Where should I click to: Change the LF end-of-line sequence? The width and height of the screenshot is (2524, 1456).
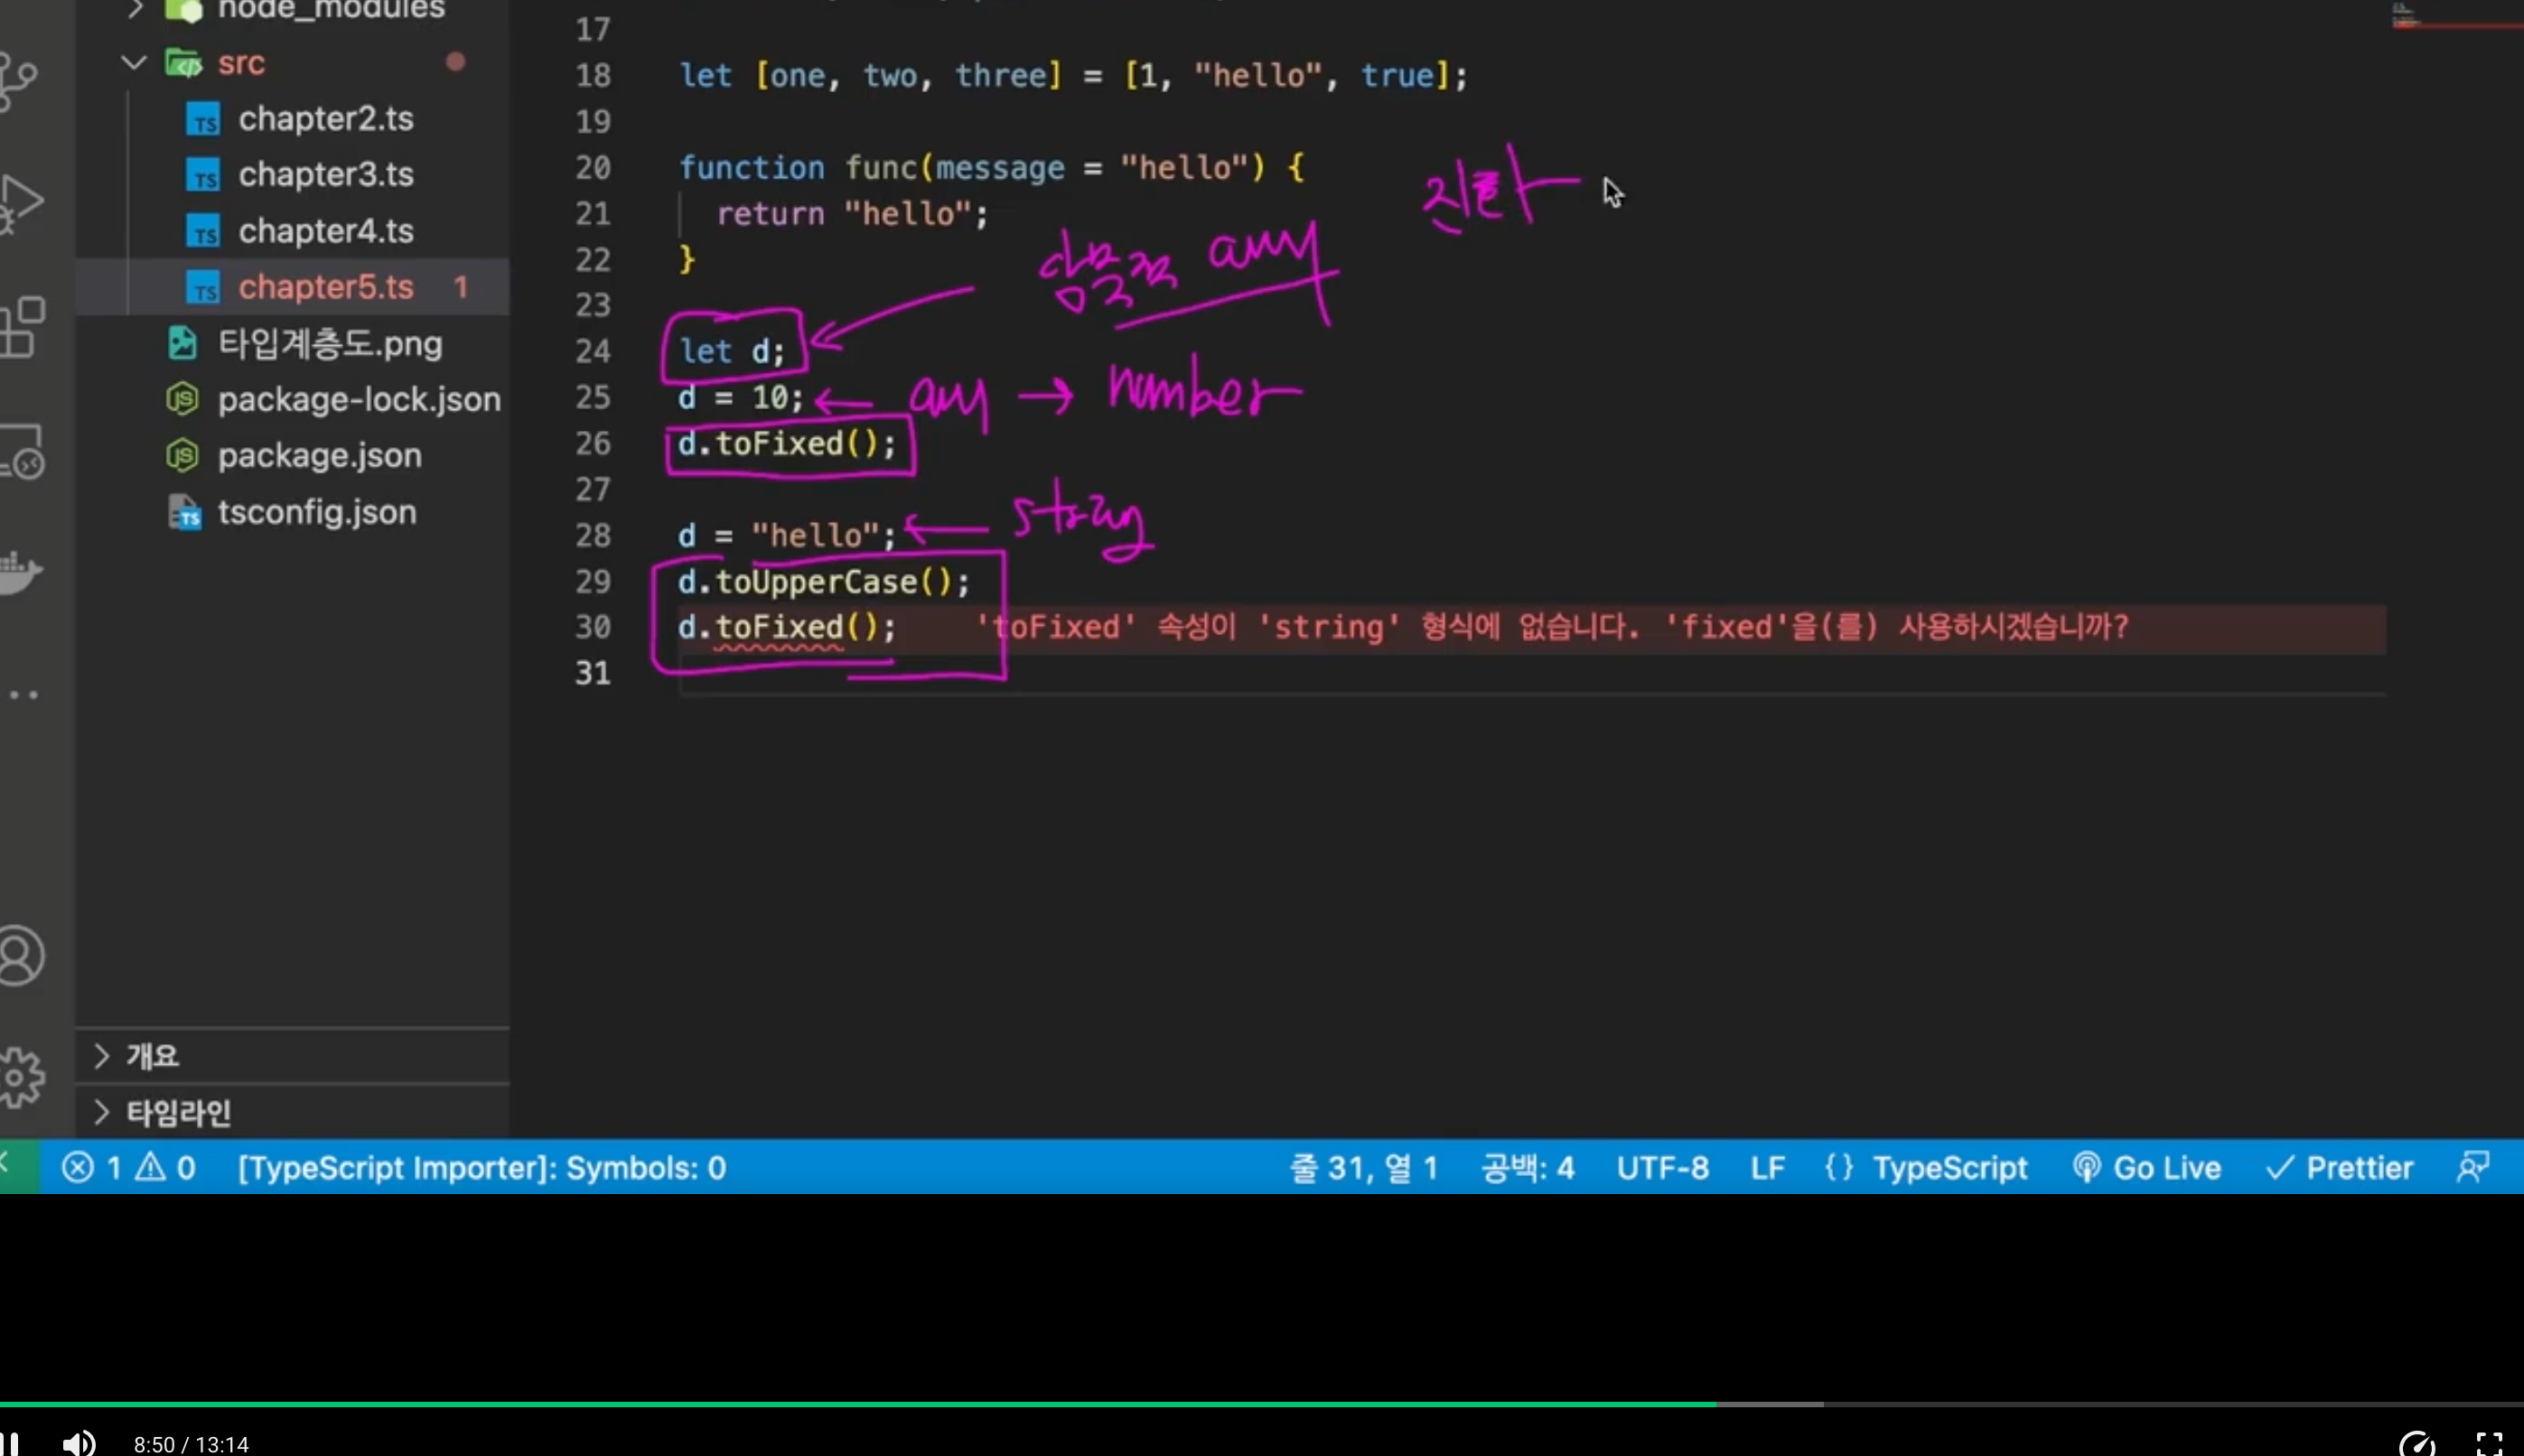point(1767,1167)
